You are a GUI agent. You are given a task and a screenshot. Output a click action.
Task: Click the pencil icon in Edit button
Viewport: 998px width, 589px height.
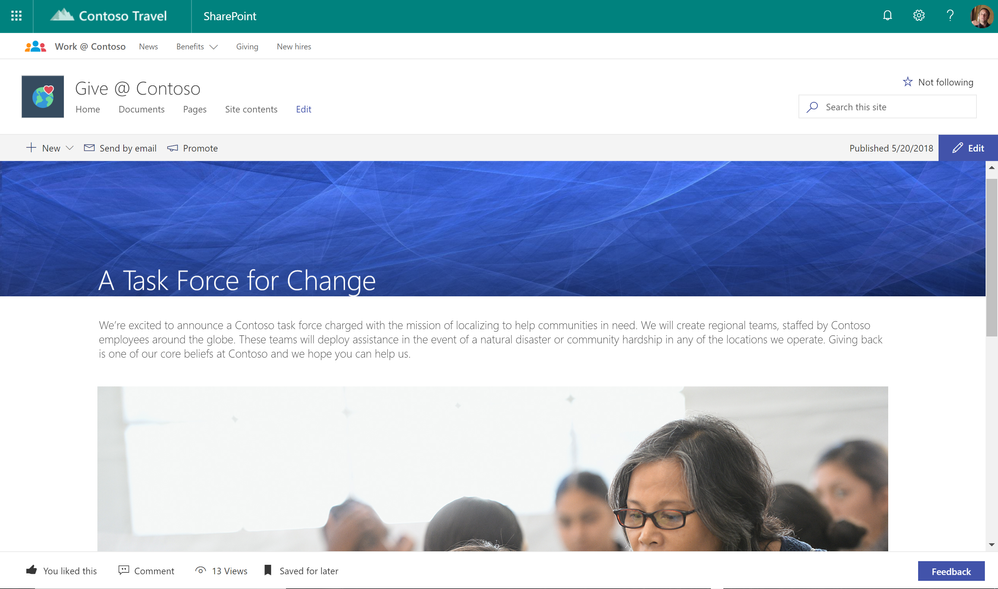tap(957, 148)
